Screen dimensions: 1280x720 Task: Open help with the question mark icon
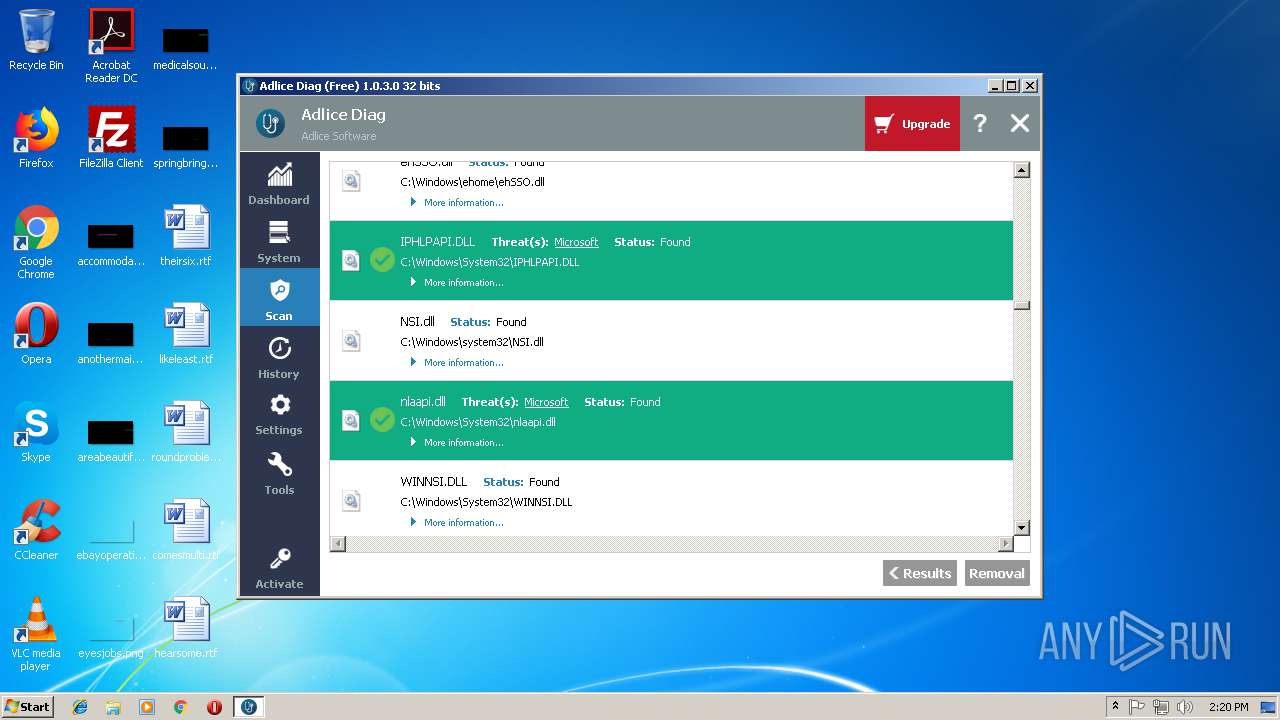pos(980,124)
